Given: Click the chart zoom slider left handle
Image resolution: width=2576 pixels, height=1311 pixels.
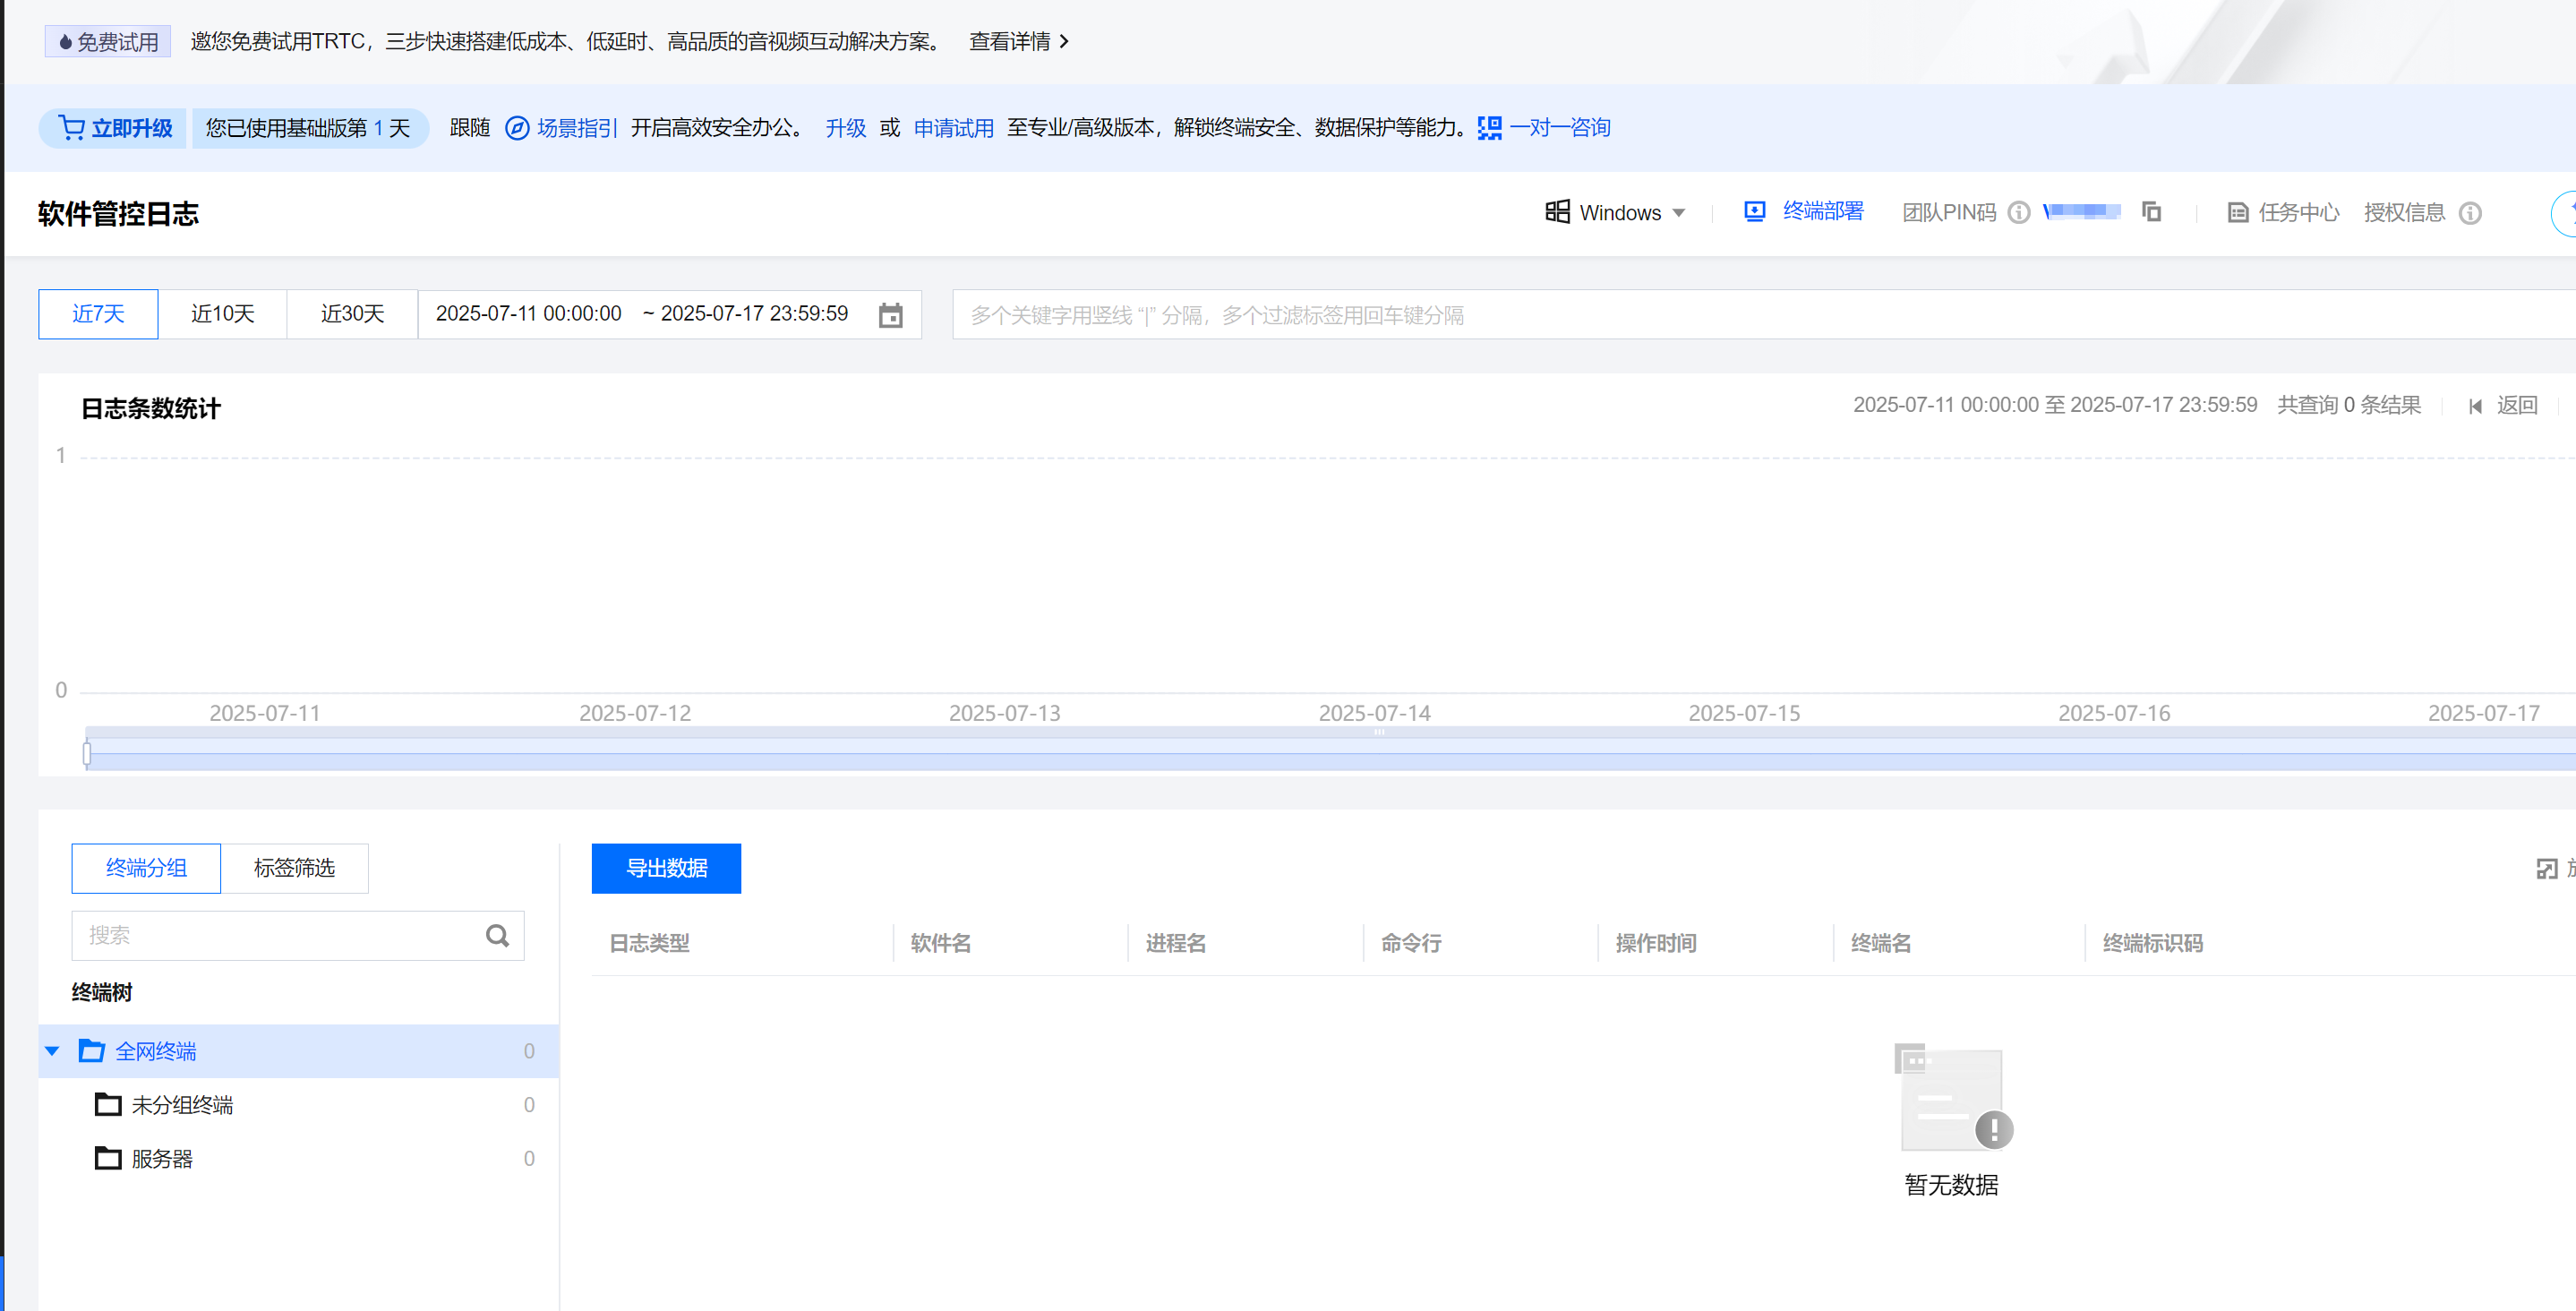Looking at the screenshot, I should (87, 753).
